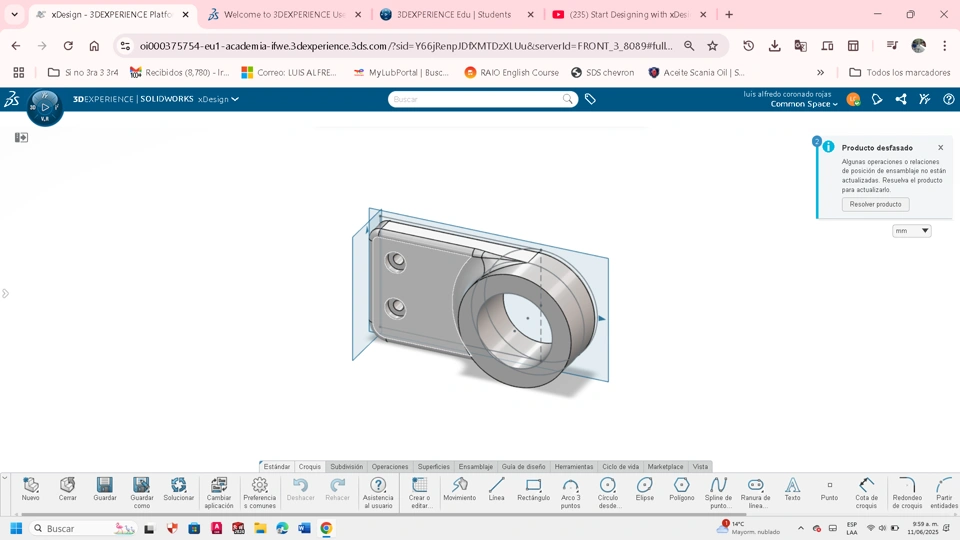Open Todos los marcadores folder
This screenshot has height=540, width=960.
pyautogui.click(x=900, y=72)
